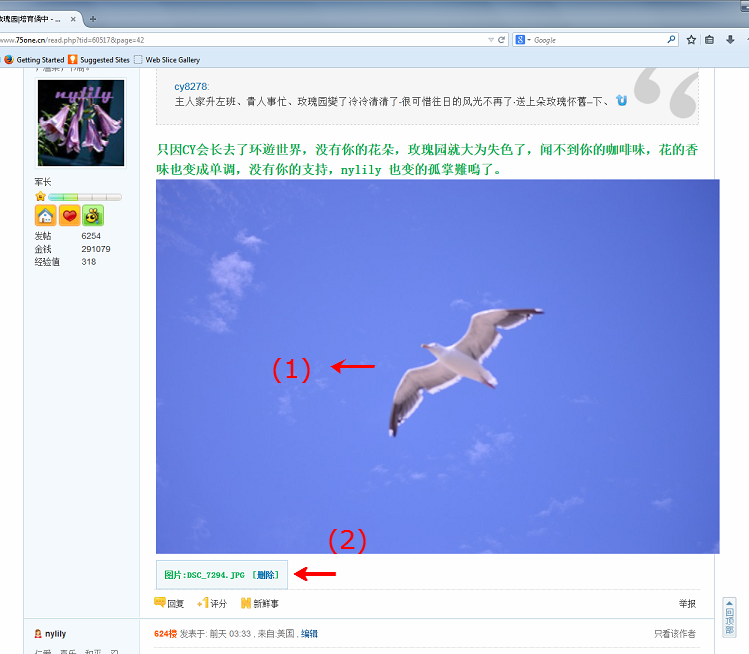Bookmark this page with the star icon
The height and width of the screenshot is (654, 749).
pos(691,40)
